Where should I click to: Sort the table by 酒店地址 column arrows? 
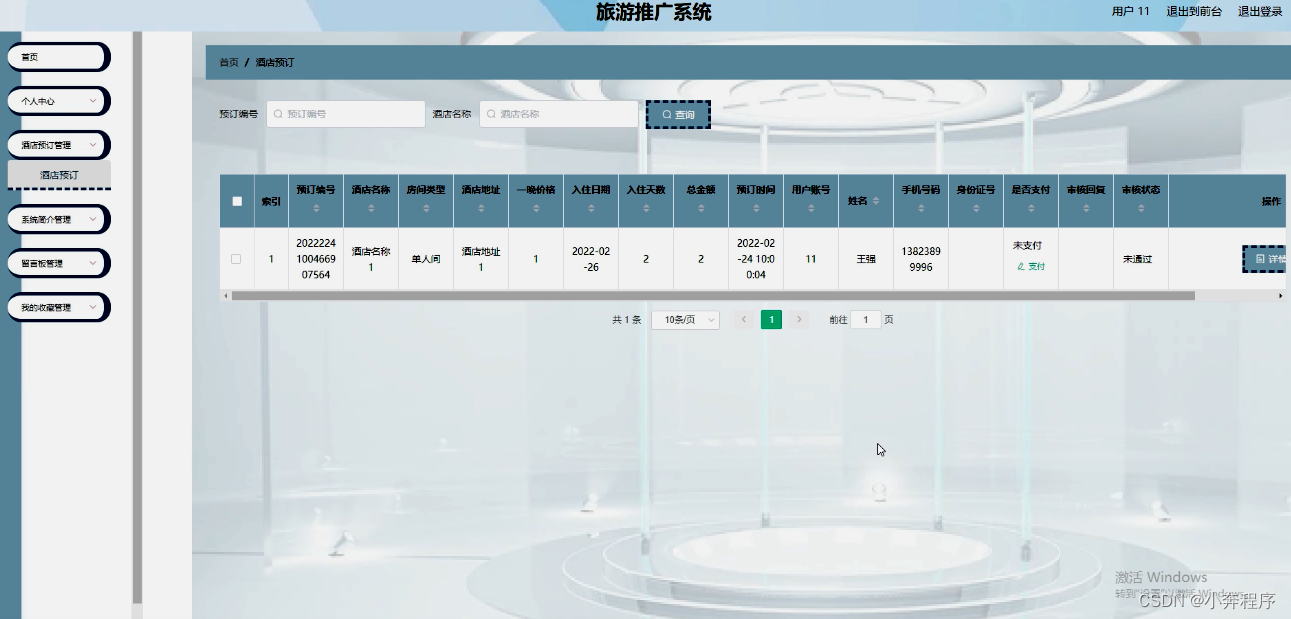(481, 208)
